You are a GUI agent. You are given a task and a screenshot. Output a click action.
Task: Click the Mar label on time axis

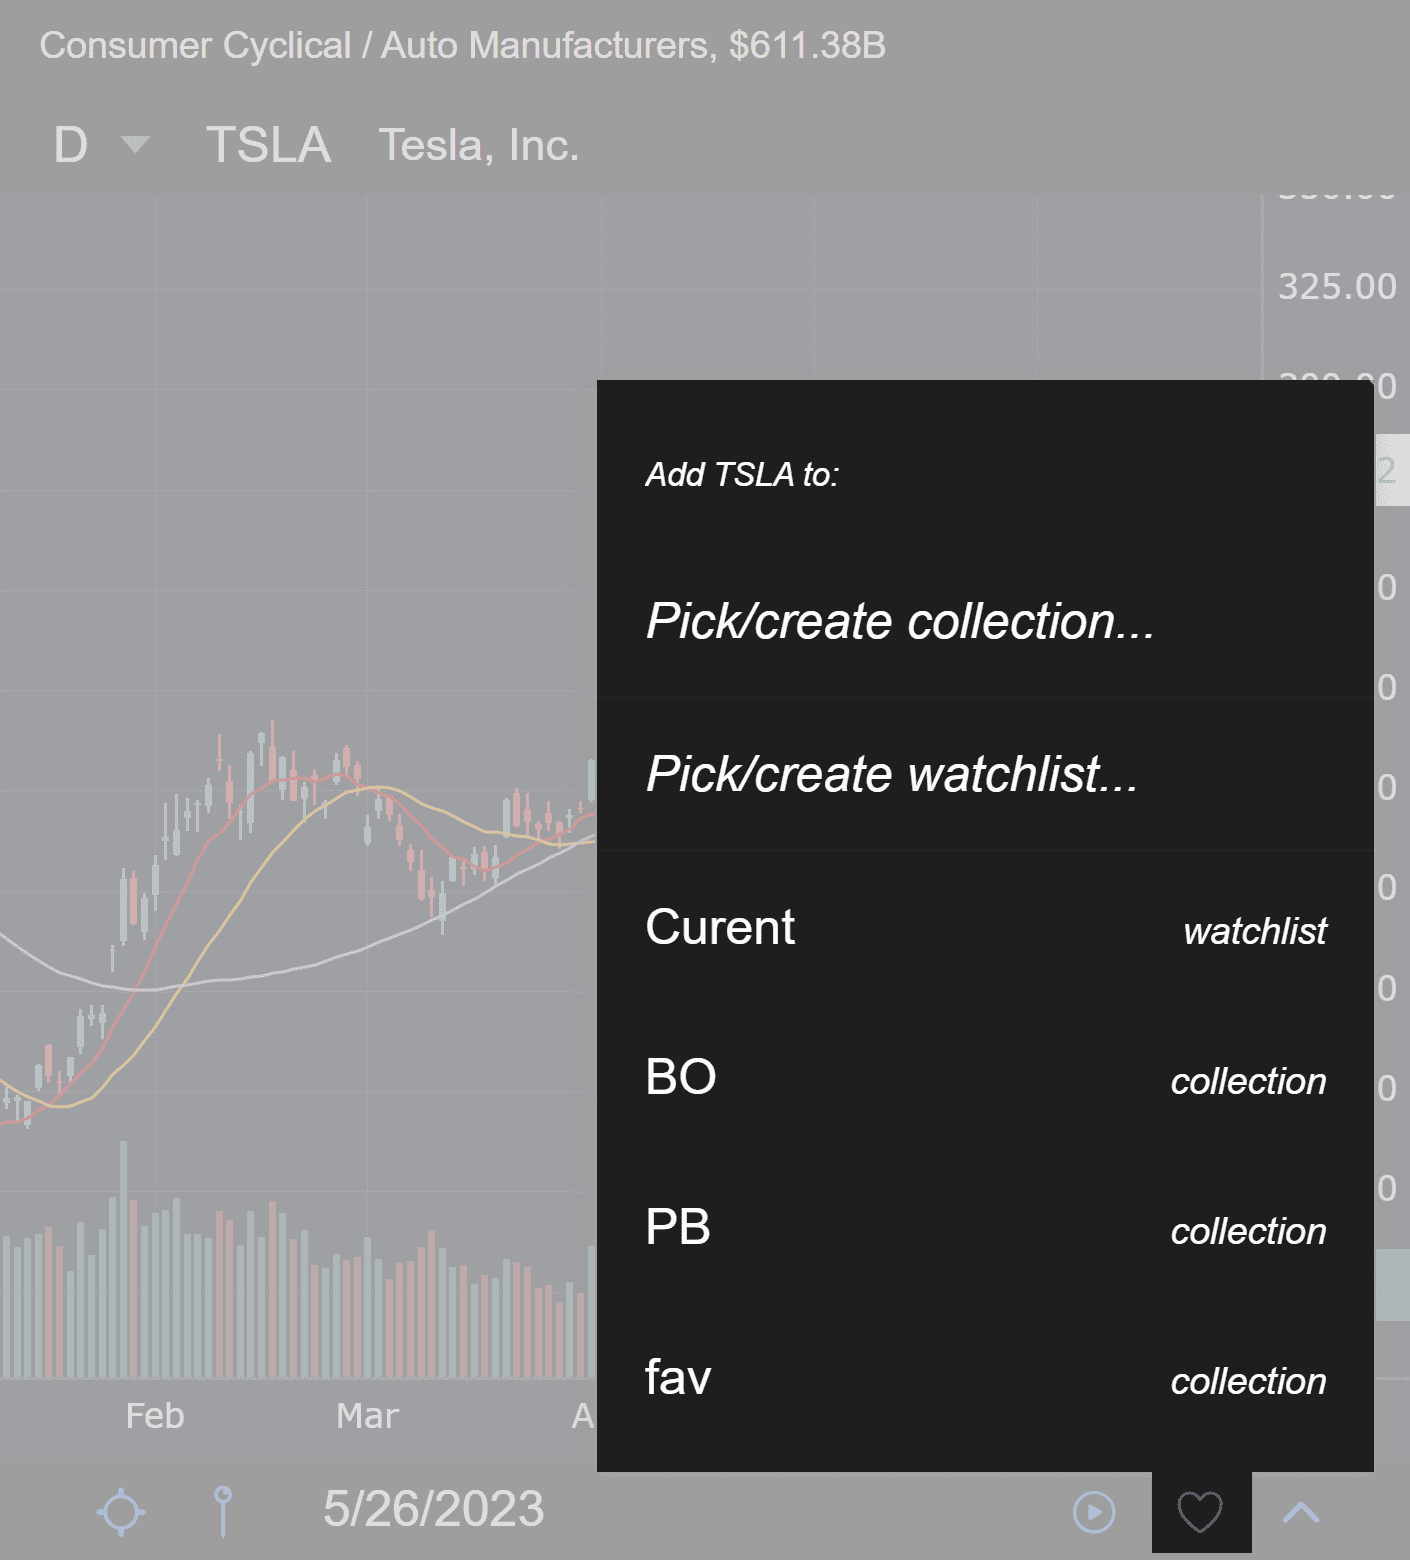(x=367, y=1416)
